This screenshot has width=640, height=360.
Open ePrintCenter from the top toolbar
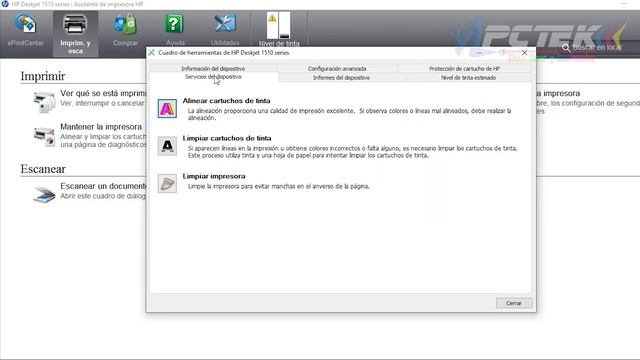[x=25, y=30]
